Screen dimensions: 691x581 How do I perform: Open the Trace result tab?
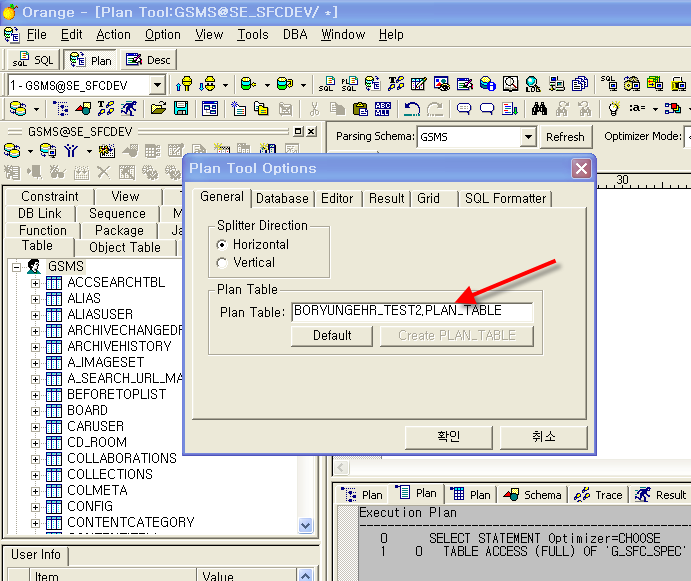598,495
